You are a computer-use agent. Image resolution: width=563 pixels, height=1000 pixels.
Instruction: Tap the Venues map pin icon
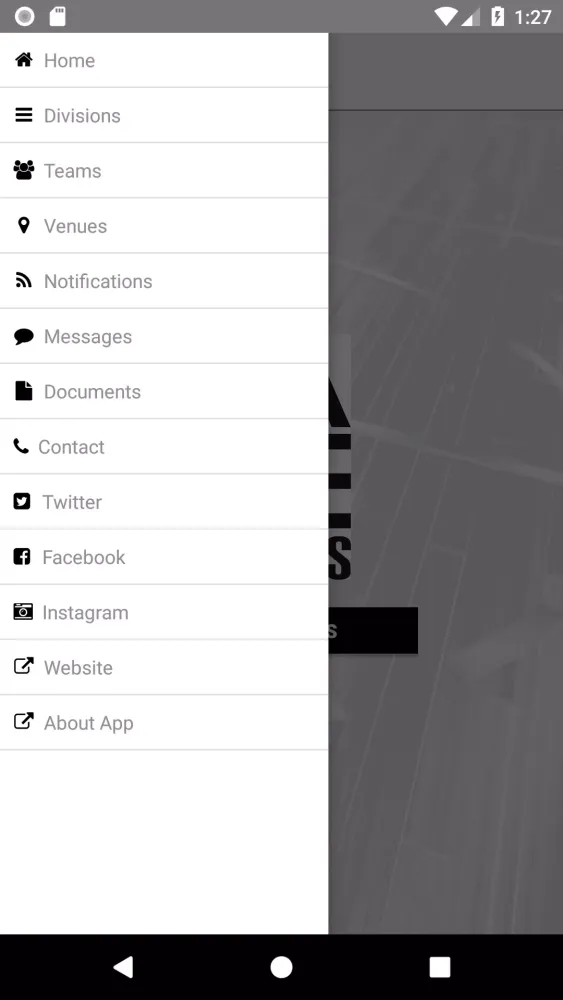24,226
